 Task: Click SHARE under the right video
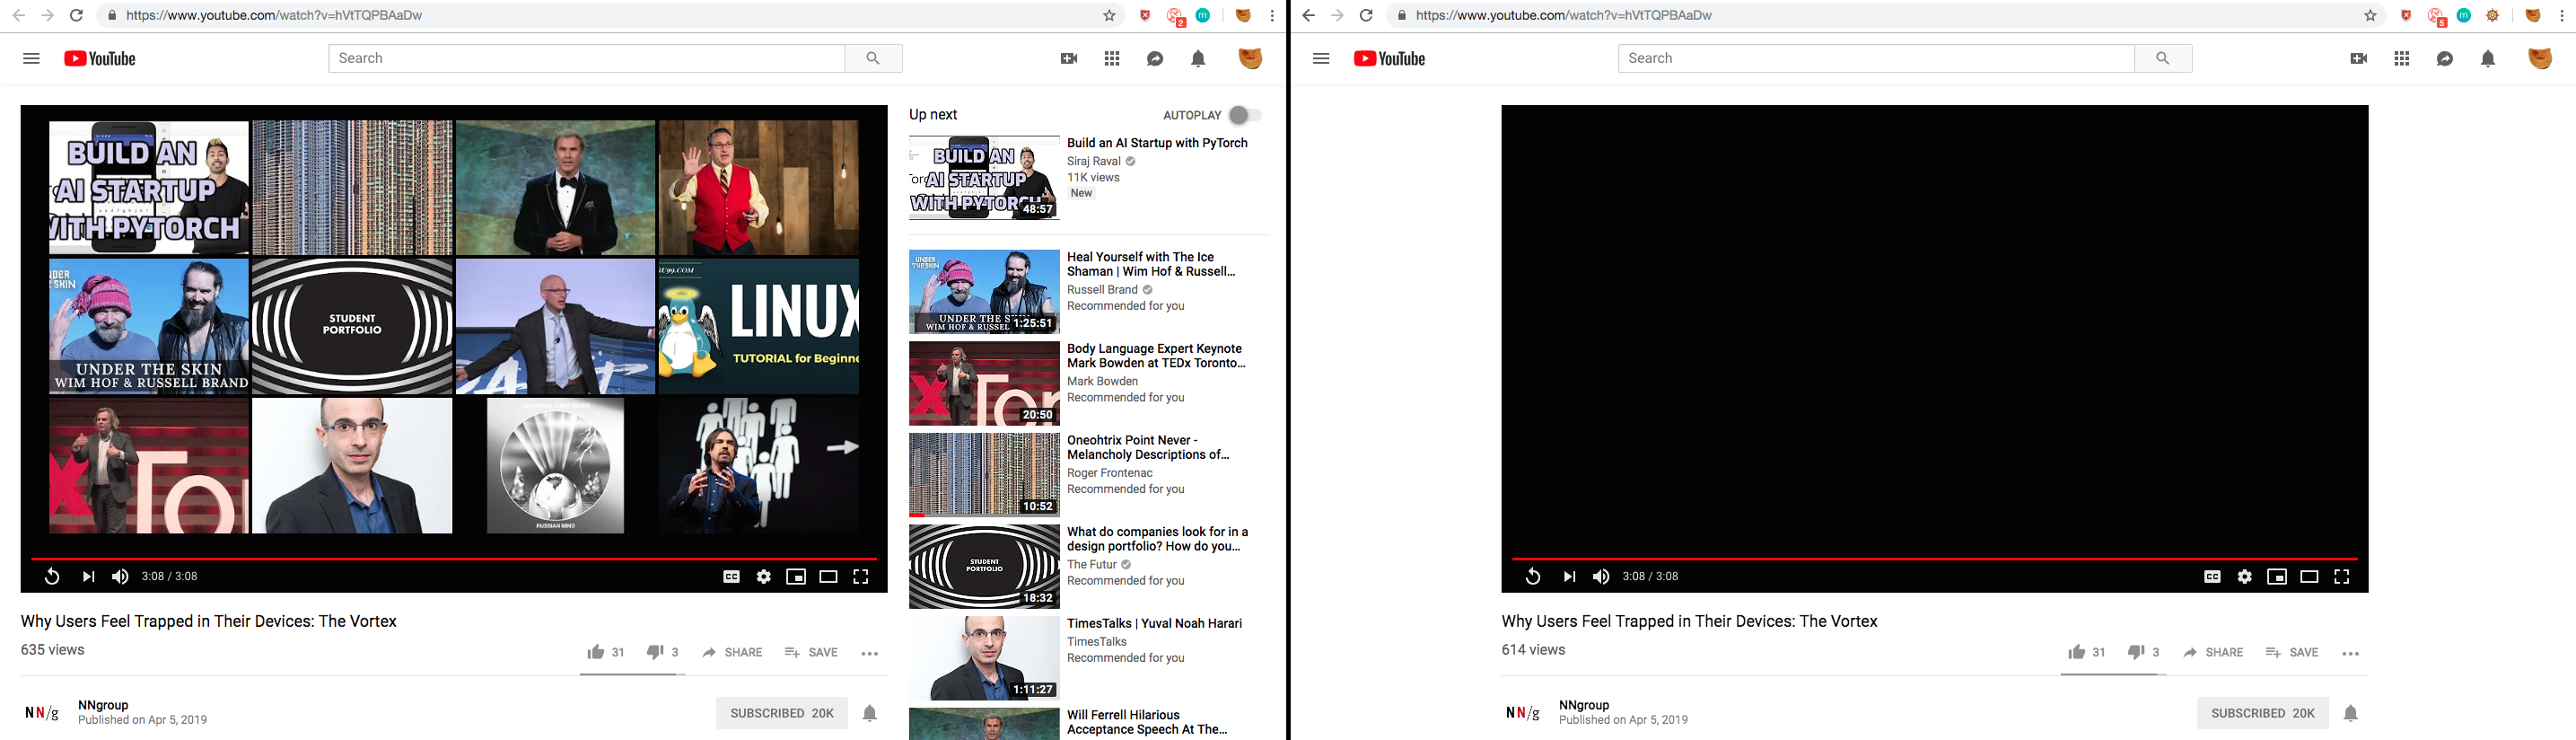pyautogui.click(x=2213, y=652)
